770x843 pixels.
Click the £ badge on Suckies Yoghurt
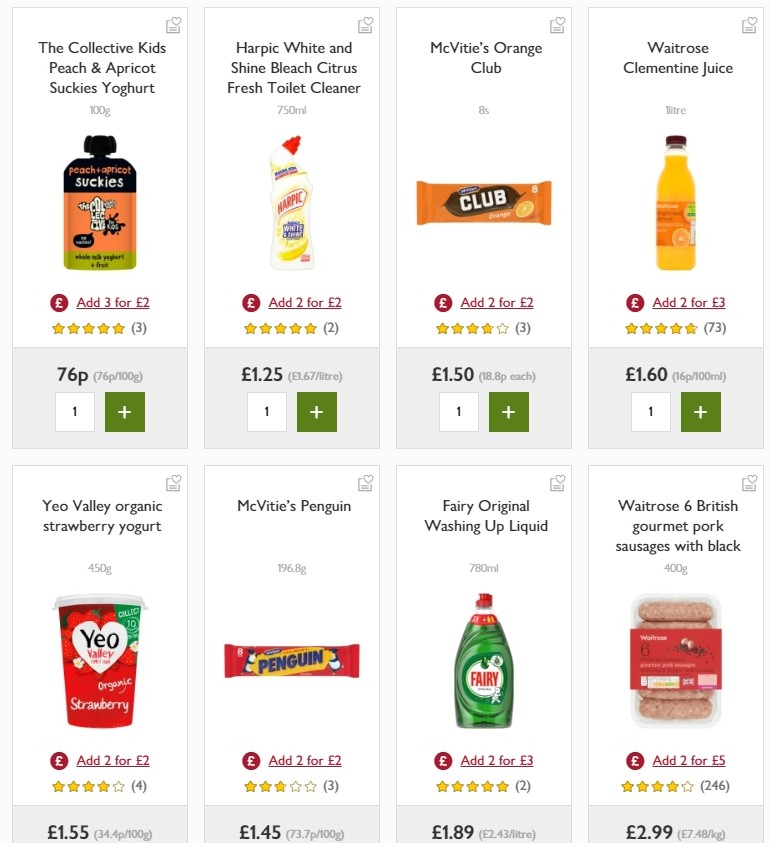[x=56, y=302]
